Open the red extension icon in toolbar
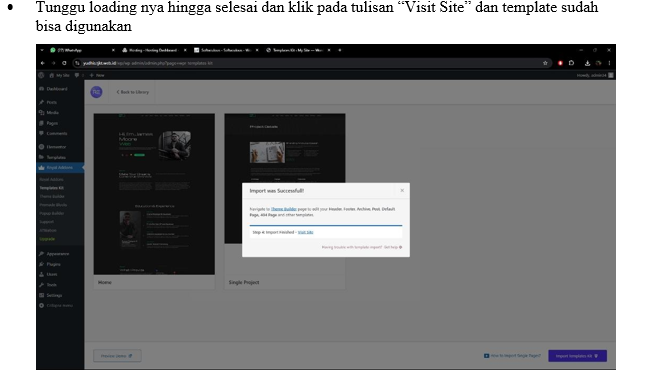Viewport: 647px width, 371px height. point(560,63)
